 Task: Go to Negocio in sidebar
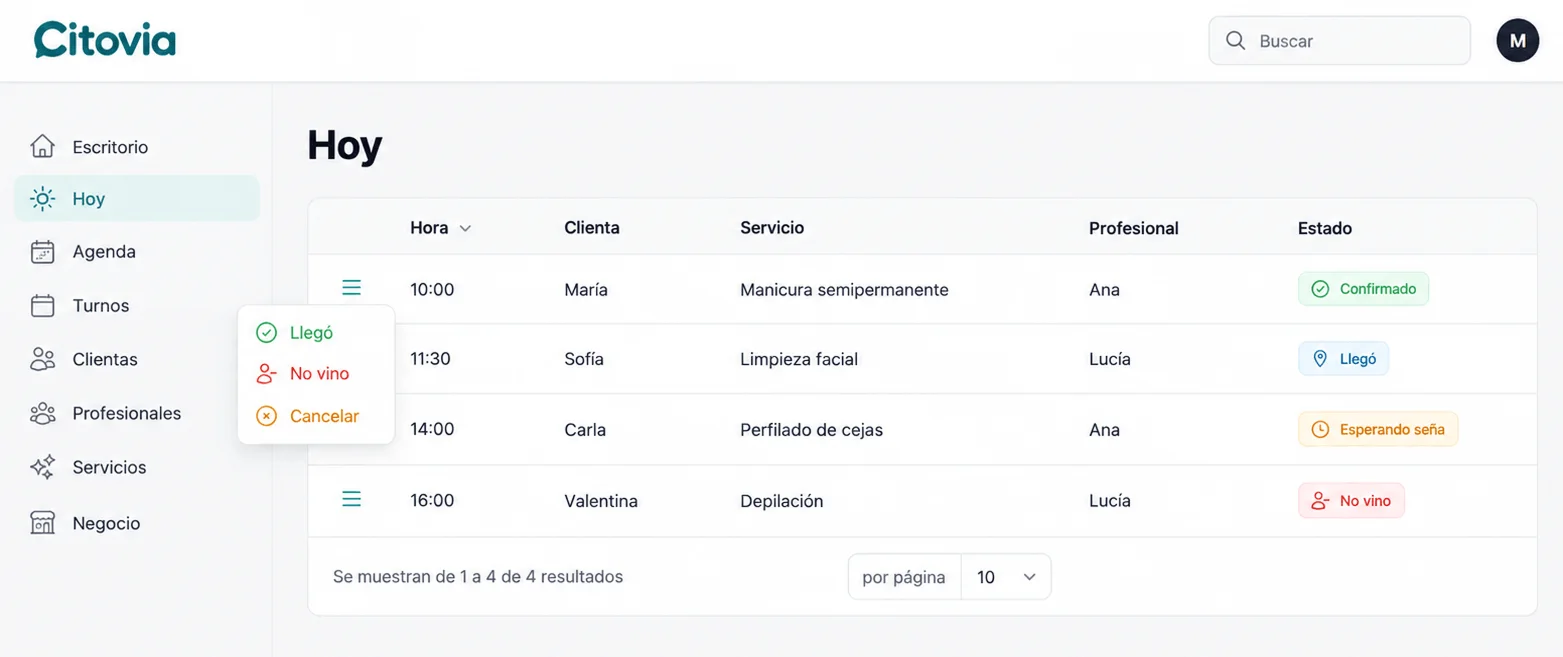[137, 524]
